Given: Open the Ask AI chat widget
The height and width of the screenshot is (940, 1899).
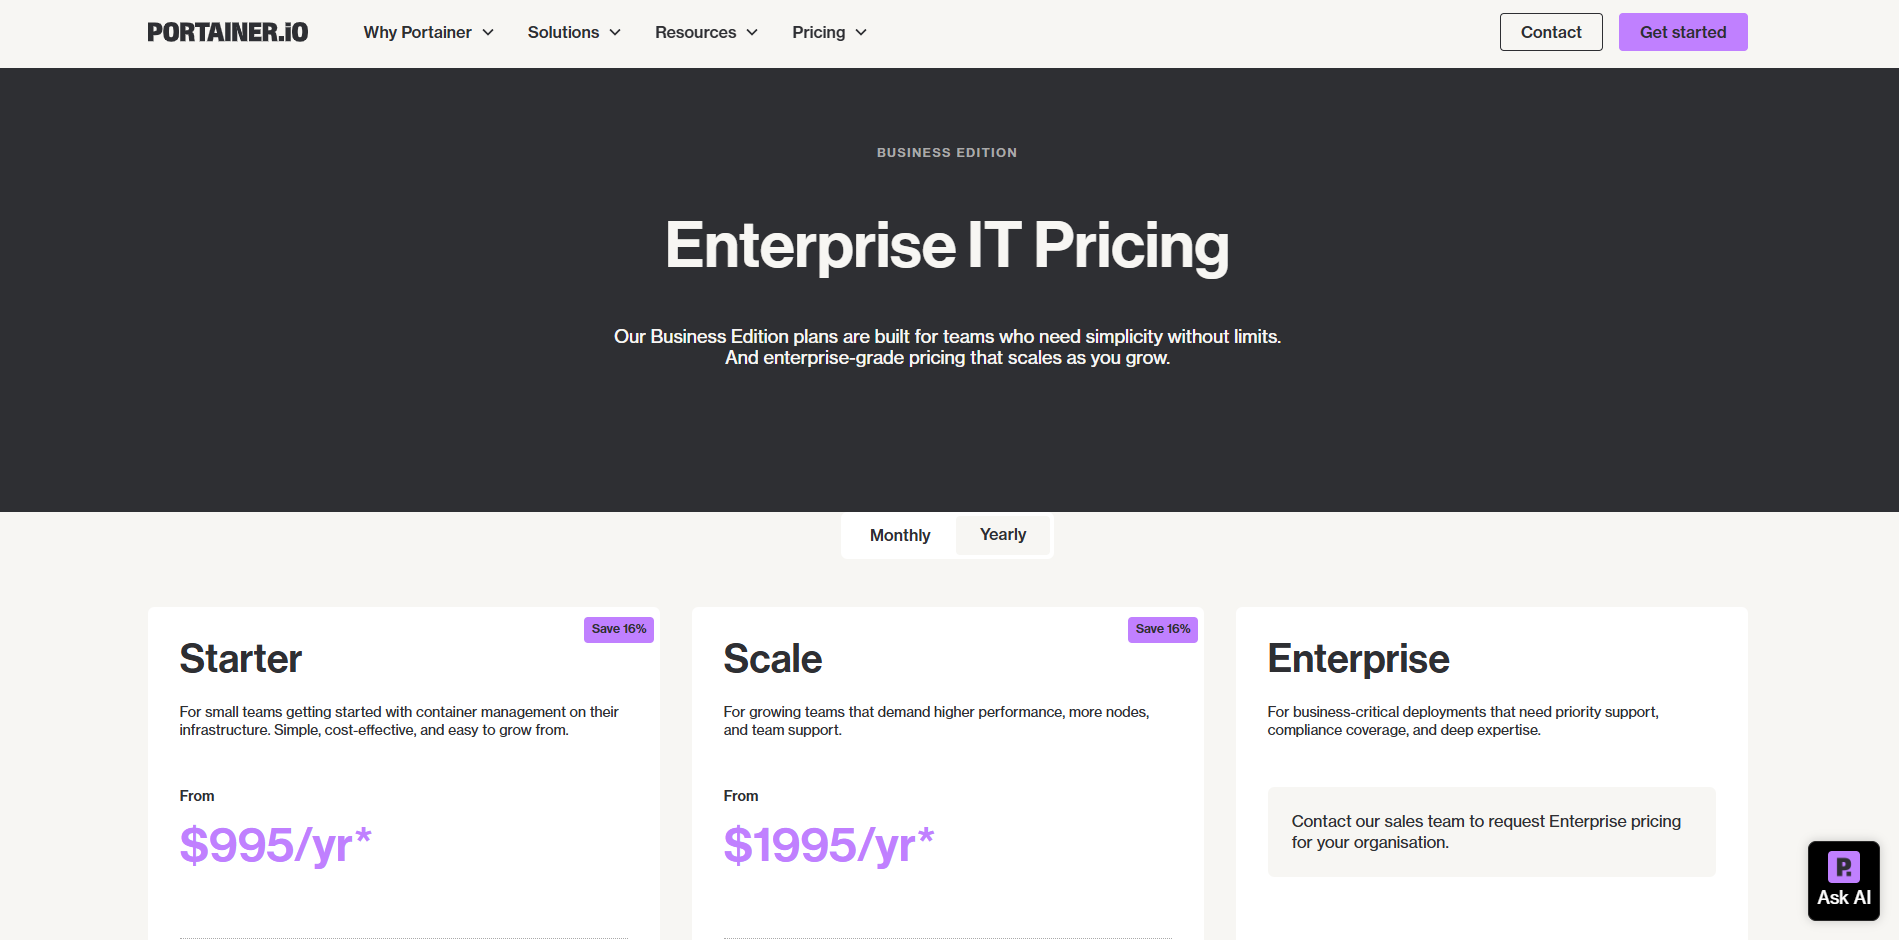Looking at the screenshot, I should coord(1843,880).
